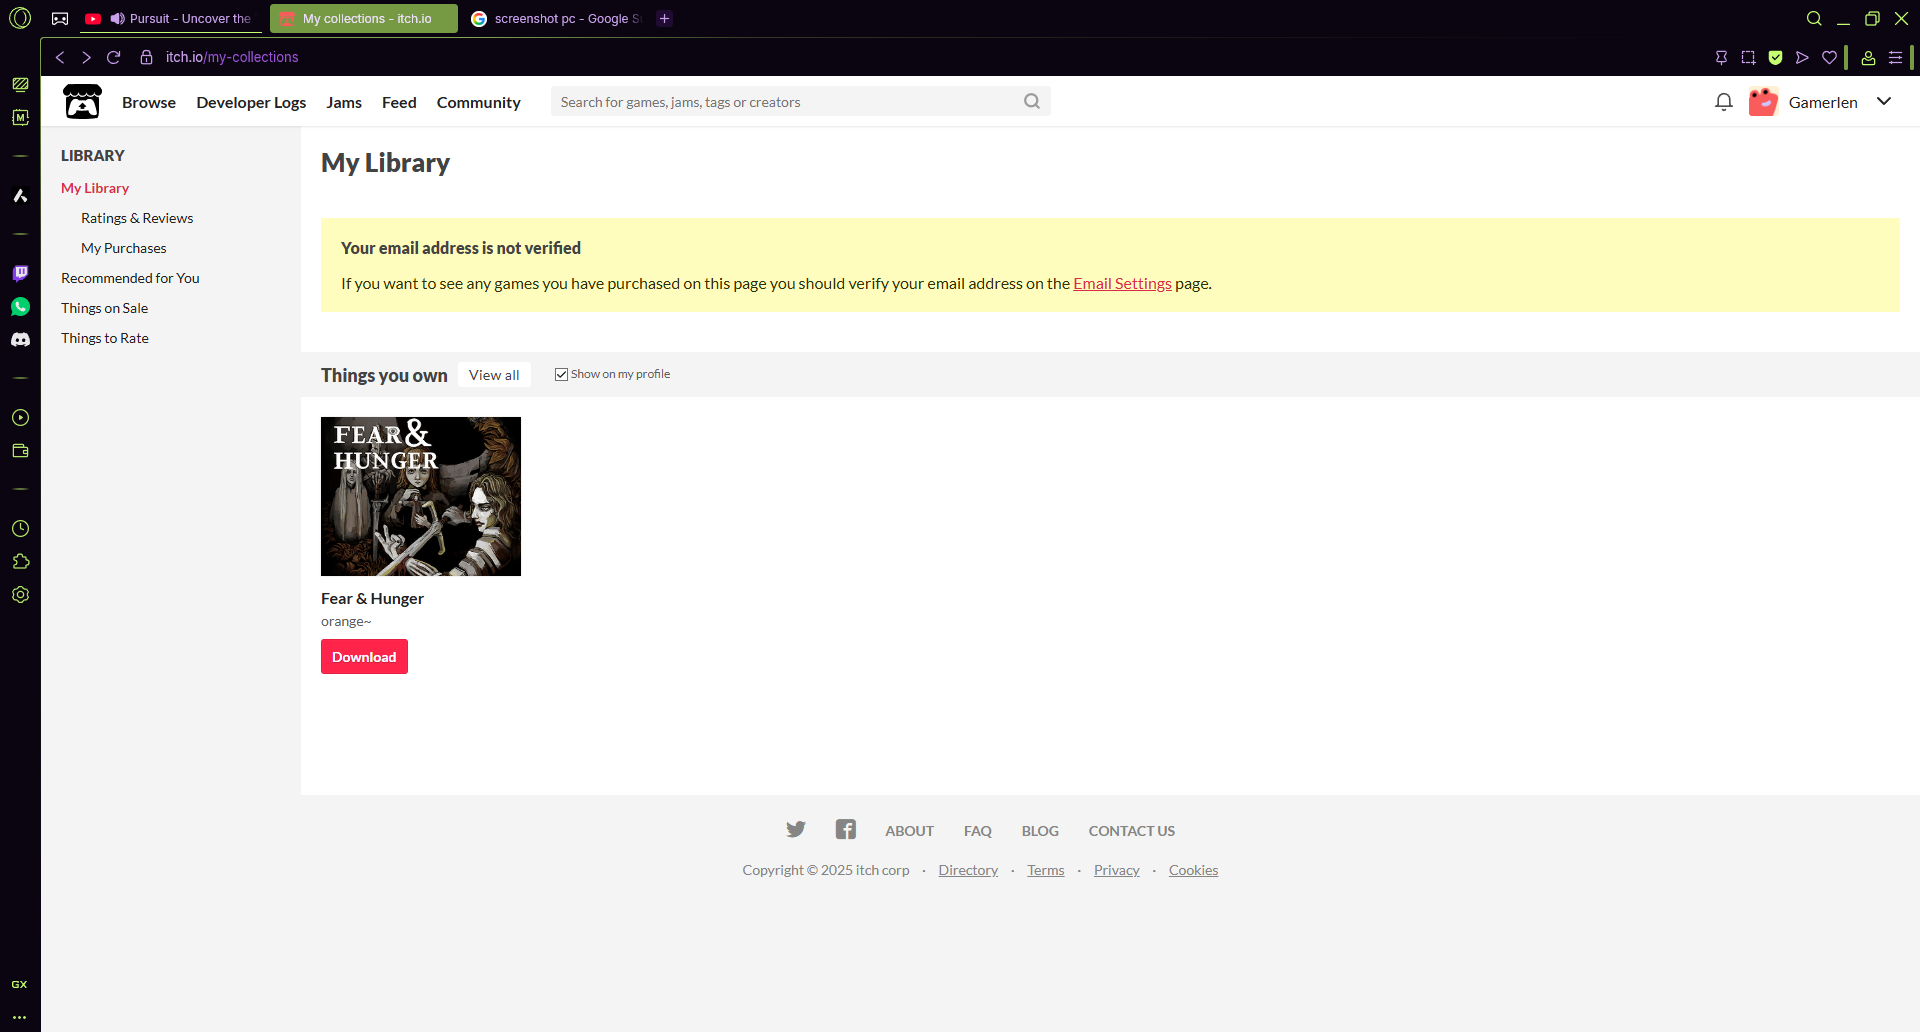Viewport: 1920px width, 1032px height.
Task: Open the Opera GX main menu logo
Action: click(x=20, y=18)
